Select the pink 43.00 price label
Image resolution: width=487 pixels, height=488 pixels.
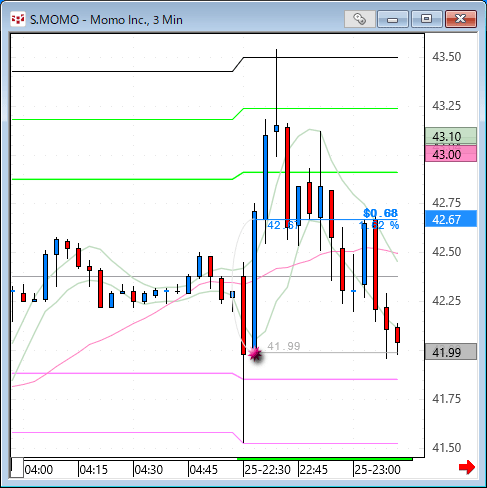451,154
